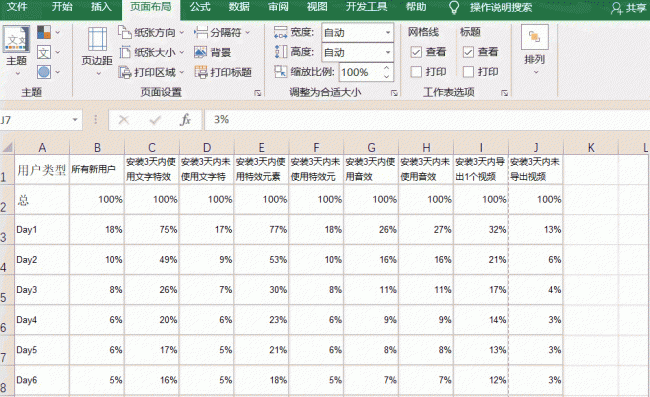Click cell 14% in Day4 row
Viewport: 650px width, 397px height.
(481, 320)
